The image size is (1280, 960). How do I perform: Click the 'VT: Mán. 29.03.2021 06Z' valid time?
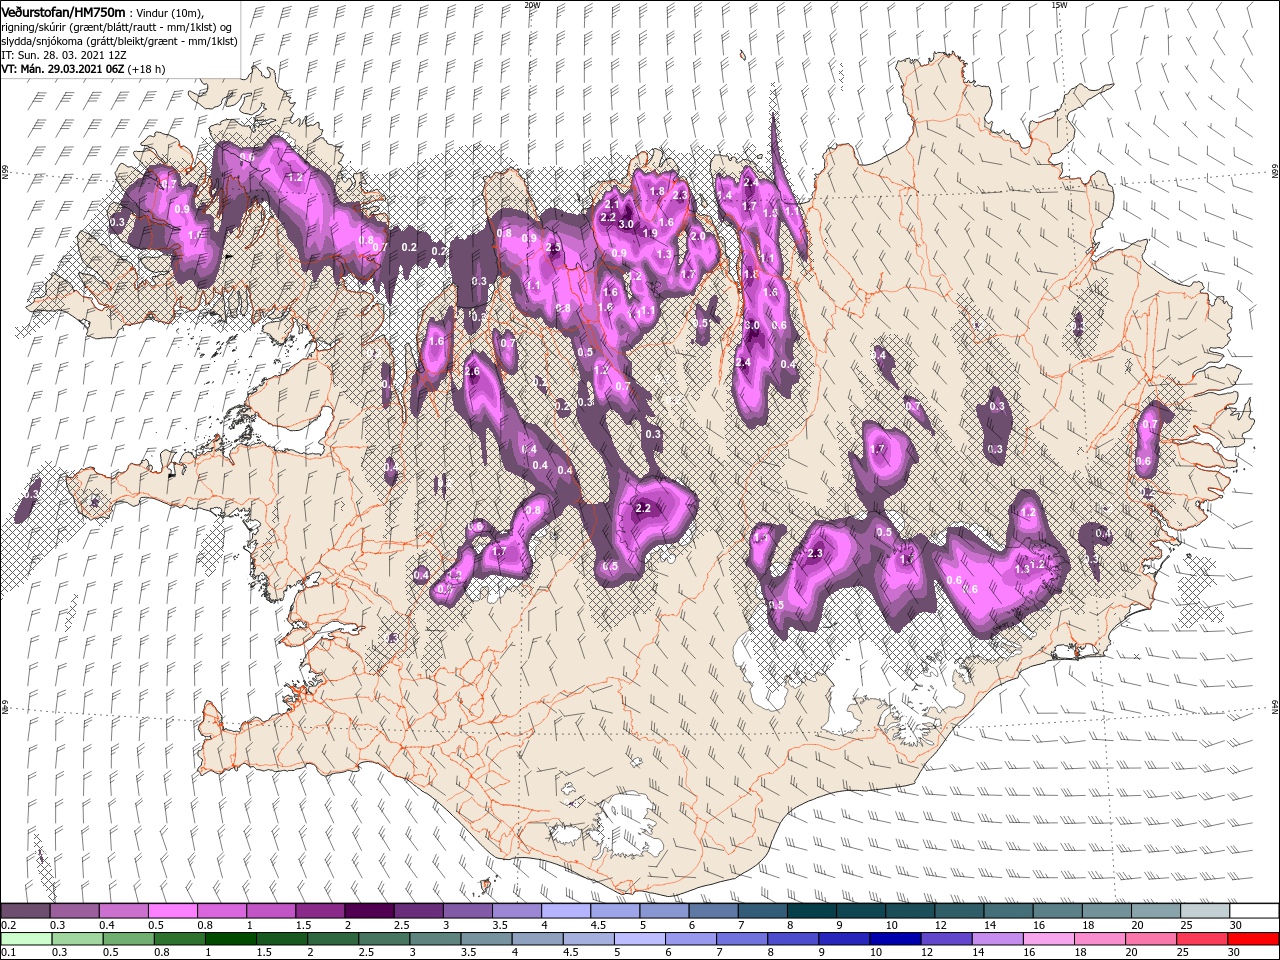[x=61, y=69]
